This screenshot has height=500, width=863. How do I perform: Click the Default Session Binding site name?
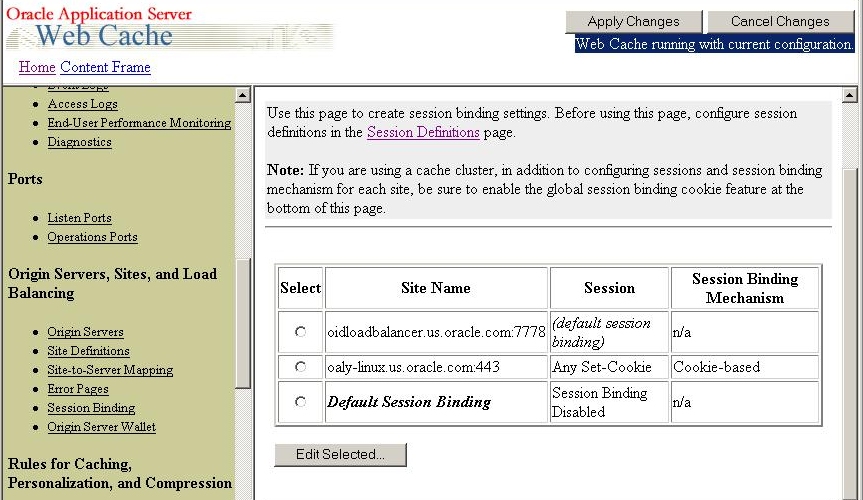[409, 402]
